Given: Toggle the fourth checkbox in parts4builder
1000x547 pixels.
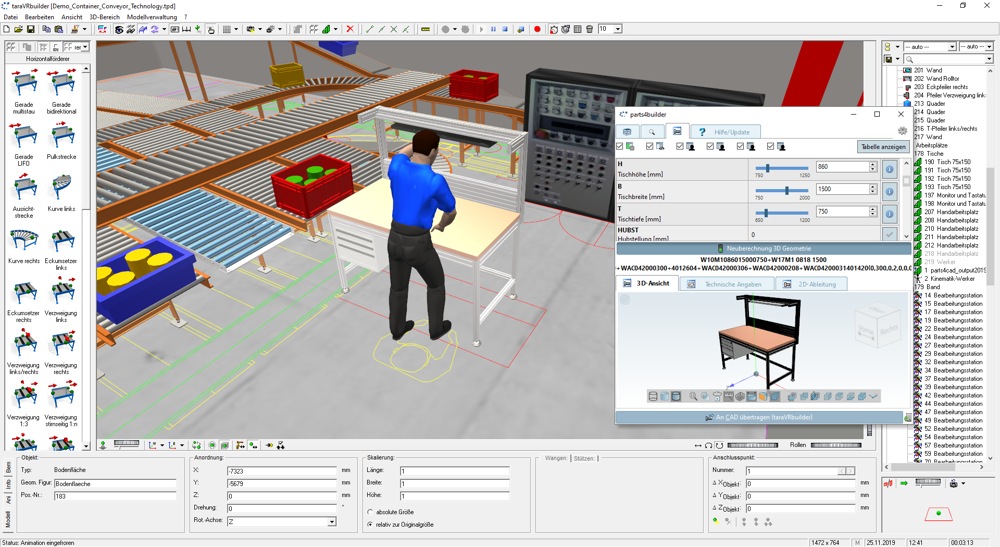Looking at the screenshot, I should click(x=710, y=147).
